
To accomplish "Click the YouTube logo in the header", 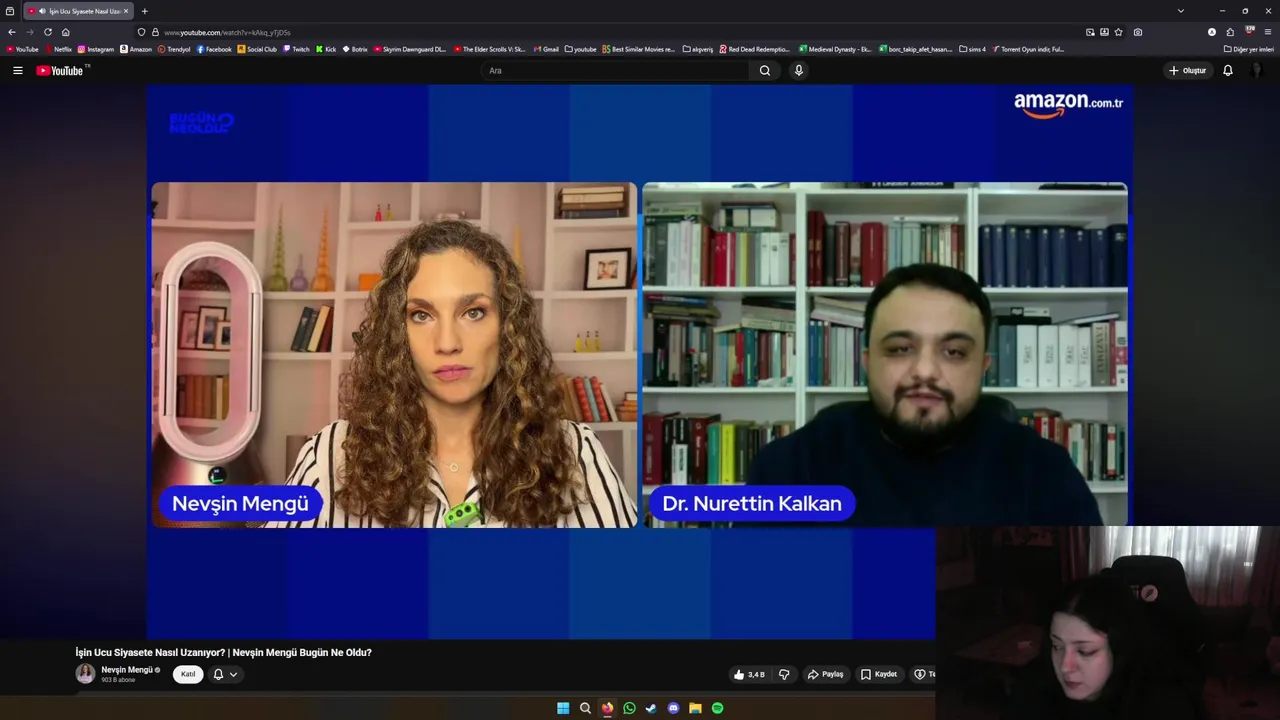I will pos(62,71).
